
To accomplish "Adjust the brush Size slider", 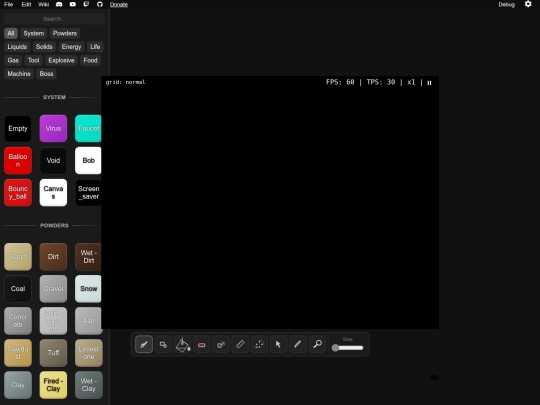I will (x=347, y=348).
